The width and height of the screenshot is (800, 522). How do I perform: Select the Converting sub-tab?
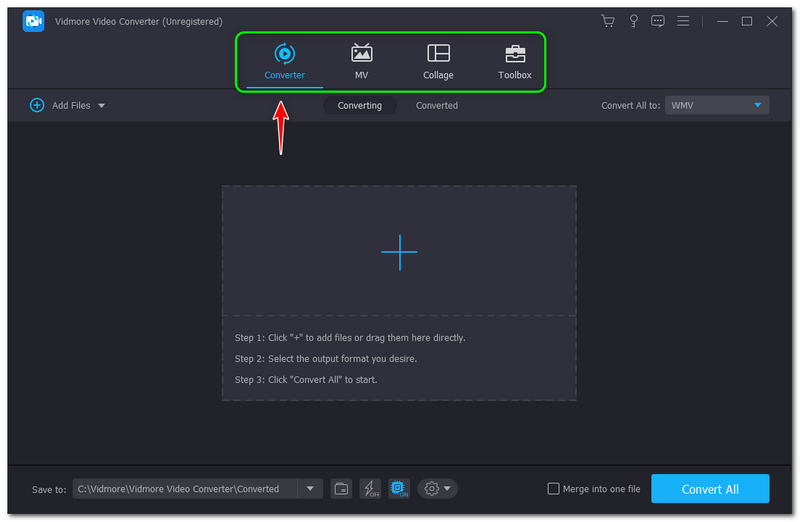pyautogui.click(x=360, y=105)
